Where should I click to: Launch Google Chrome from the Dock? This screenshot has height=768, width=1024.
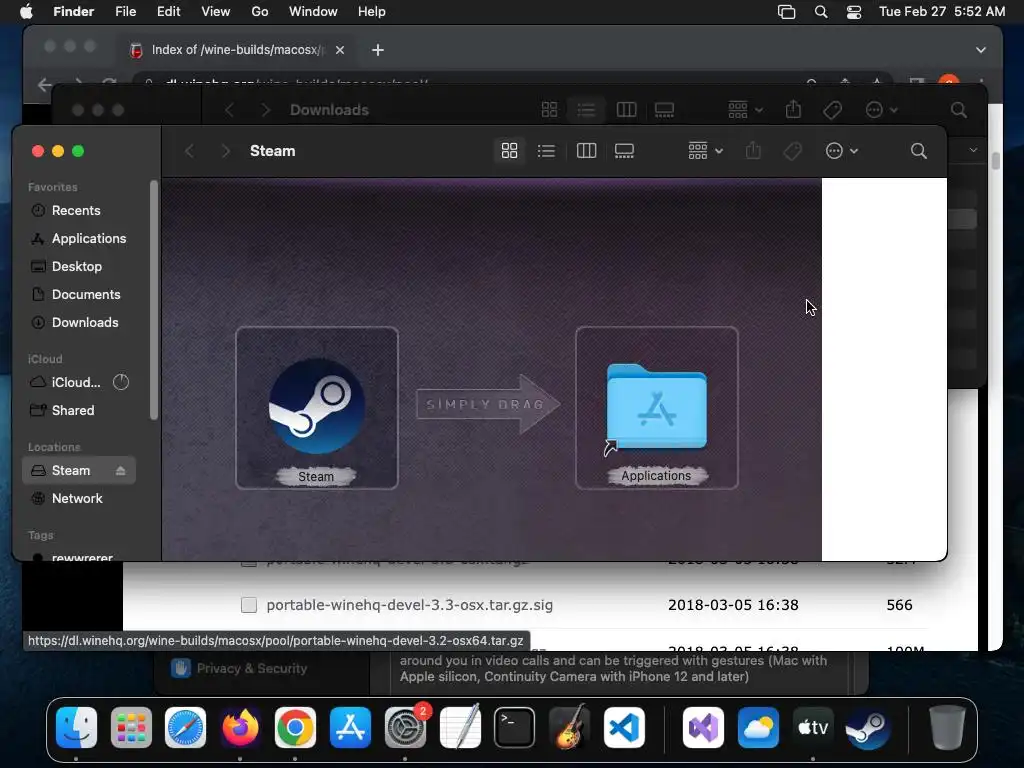click(295, 727)
